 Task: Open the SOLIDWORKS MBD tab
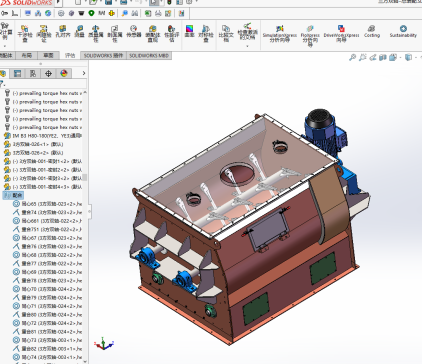[x=149, y=55]
